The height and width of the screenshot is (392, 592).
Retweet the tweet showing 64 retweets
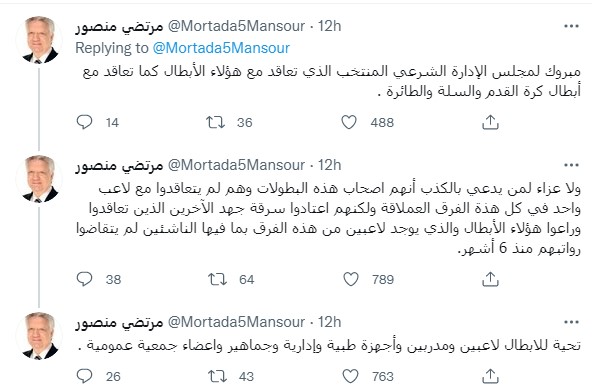tap(217, 279)
